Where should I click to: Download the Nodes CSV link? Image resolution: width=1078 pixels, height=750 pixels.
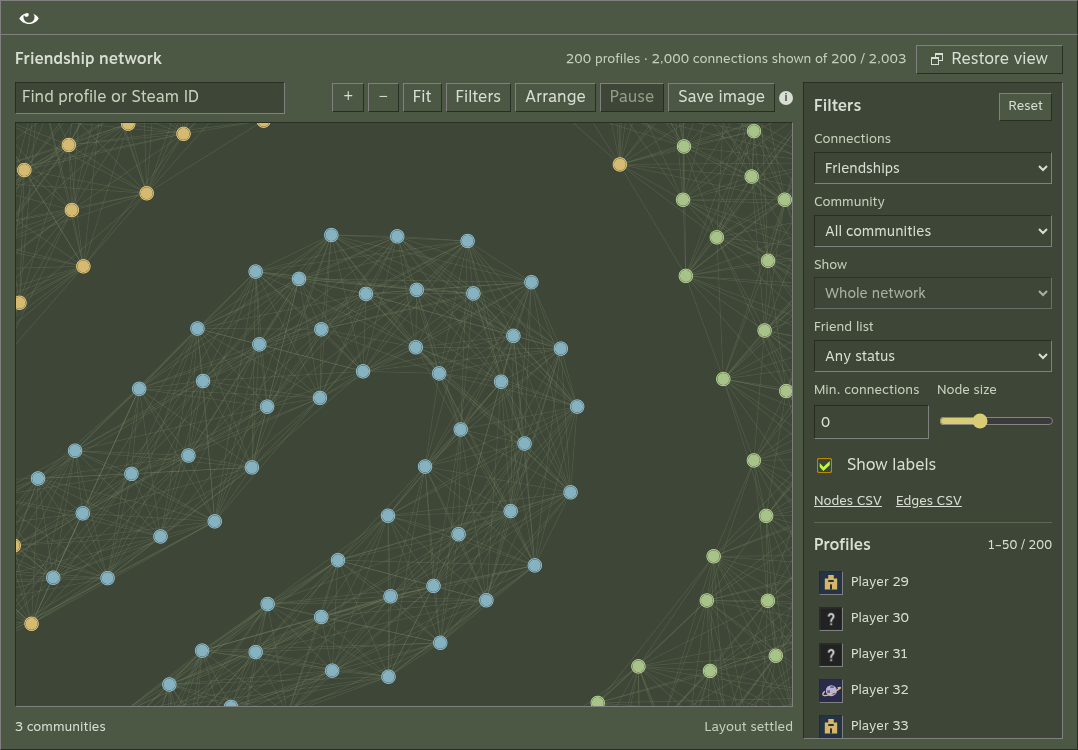pyautogui.click(x=848, y=500)
